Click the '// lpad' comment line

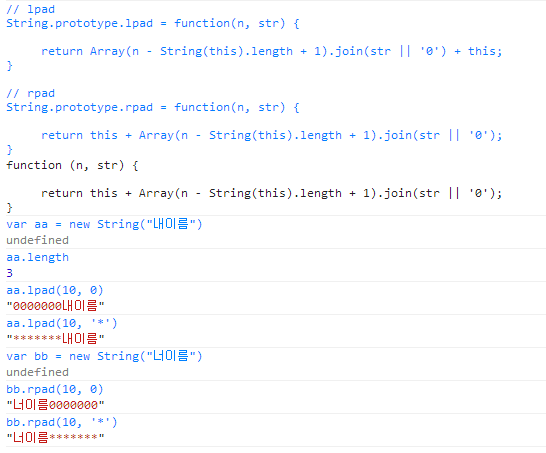(x=31, y=9)
